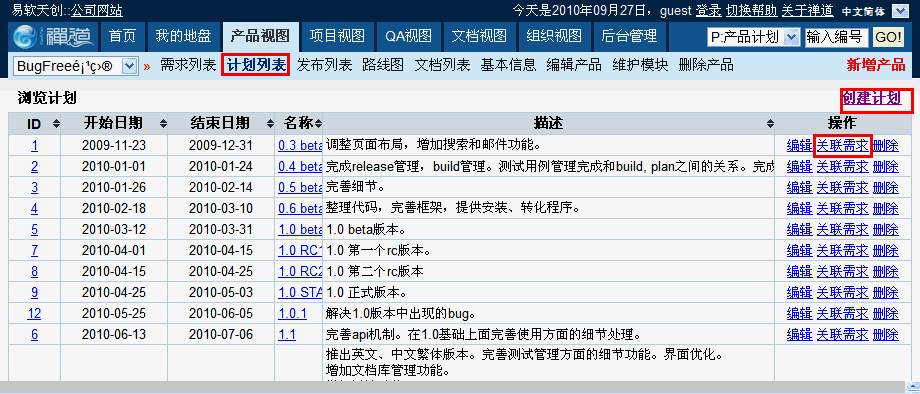Click 删除 for the 1.0 beta plan
Image resolution: width=920 pixels, height=394 pixels.
click(885, 229)
